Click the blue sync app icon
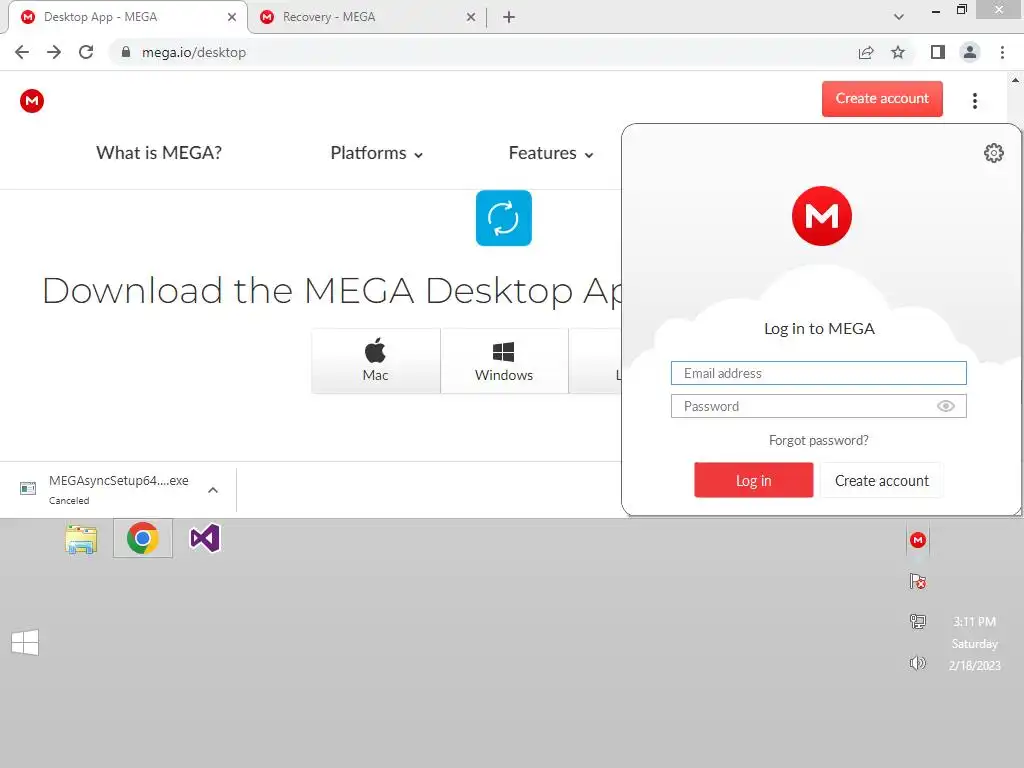The image size is (1024, 768). tap(504, 218)
